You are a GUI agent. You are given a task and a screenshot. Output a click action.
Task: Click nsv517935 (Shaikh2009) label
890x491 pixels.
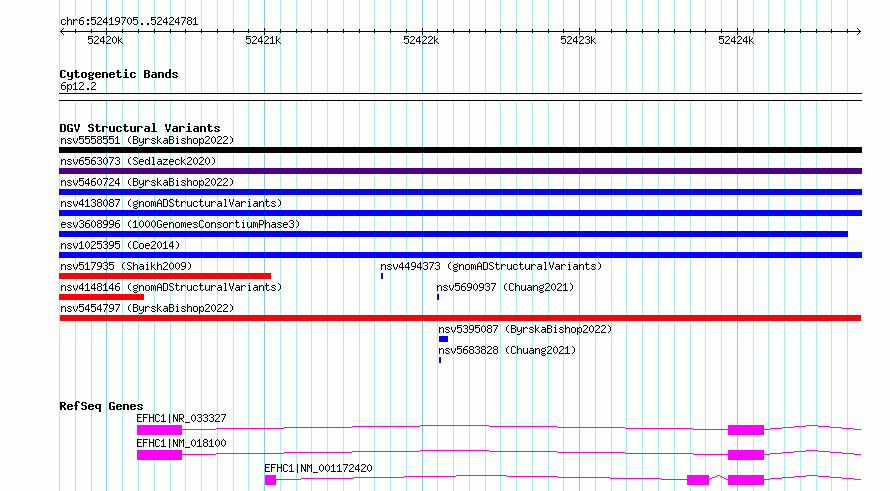126,266
